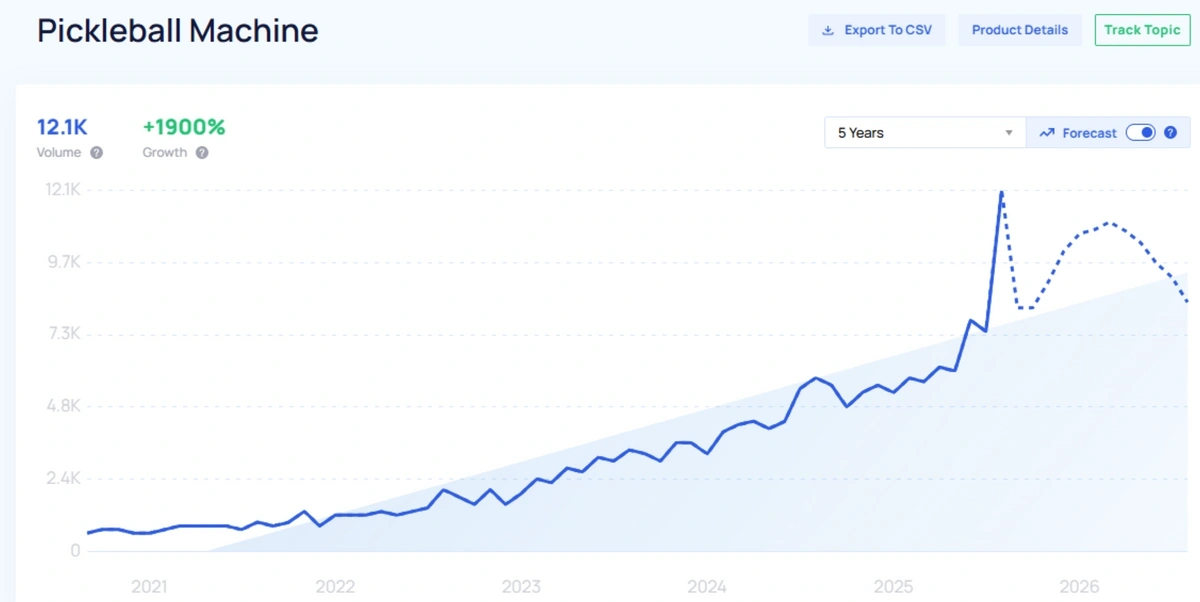Click the Growth label under +1900%

click(x=165, y=153)
